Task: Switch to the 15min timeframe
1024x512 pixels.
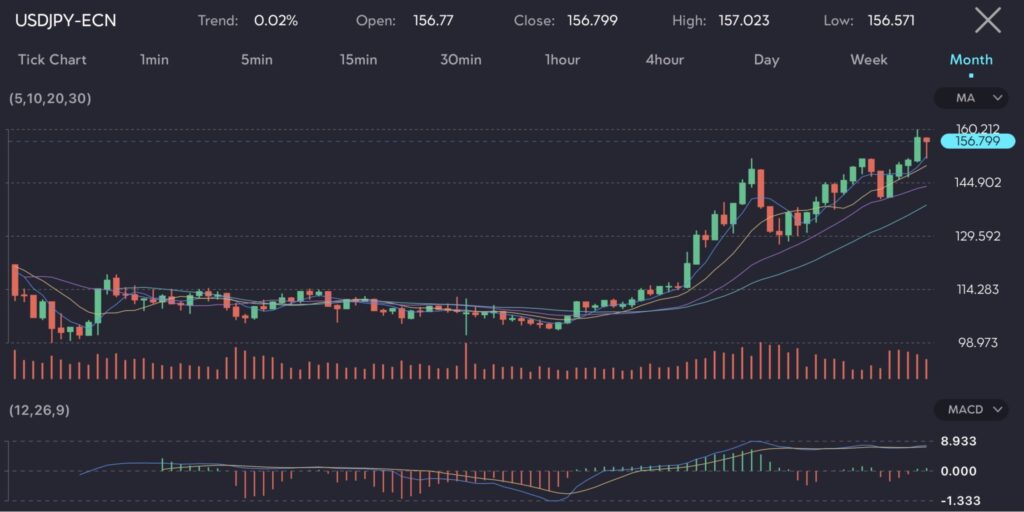Action: [x=358, y=60]
